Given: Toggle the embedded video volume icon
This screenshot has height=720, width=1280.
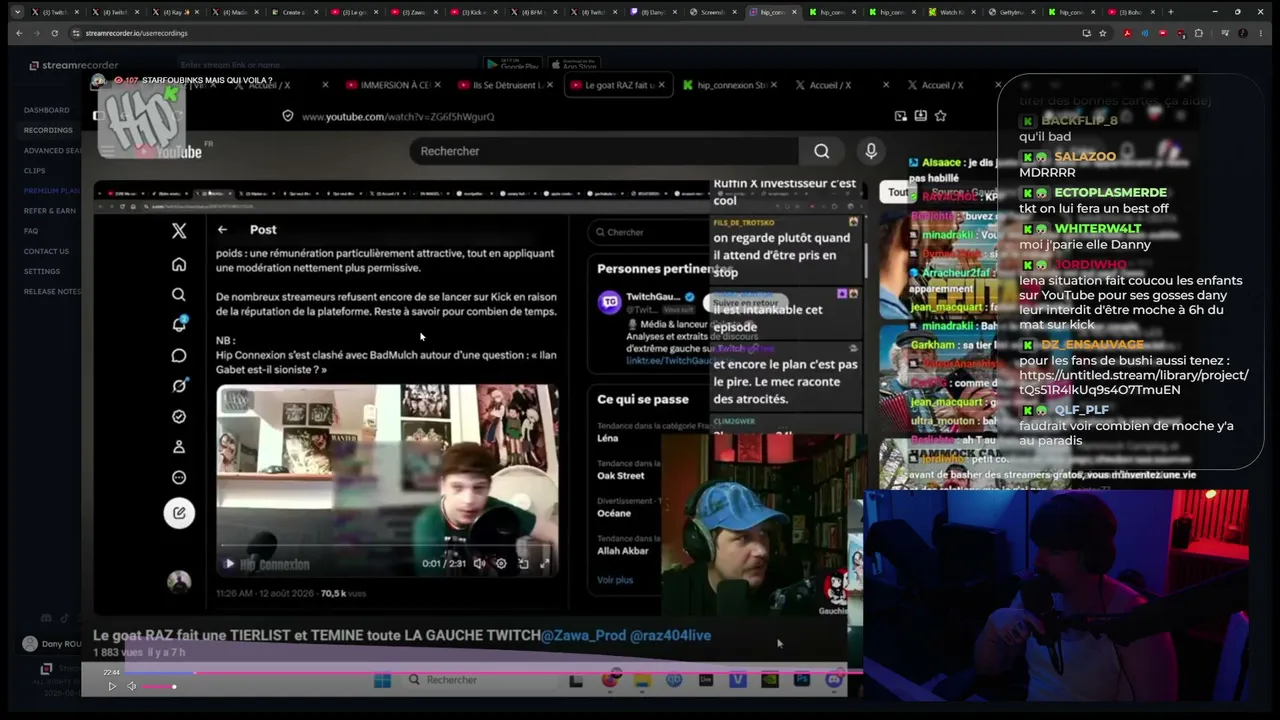Looking at the screenshot, I should pyautogui.click(x=479, y=564).
